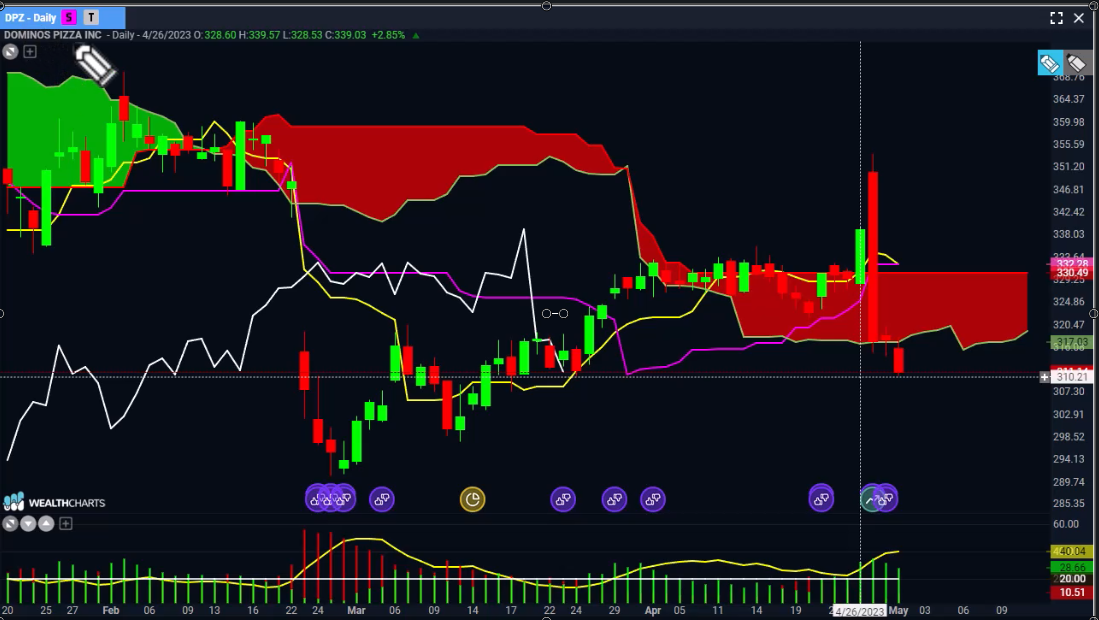Click the magenta 332.28 price tag

(1071, 263)
